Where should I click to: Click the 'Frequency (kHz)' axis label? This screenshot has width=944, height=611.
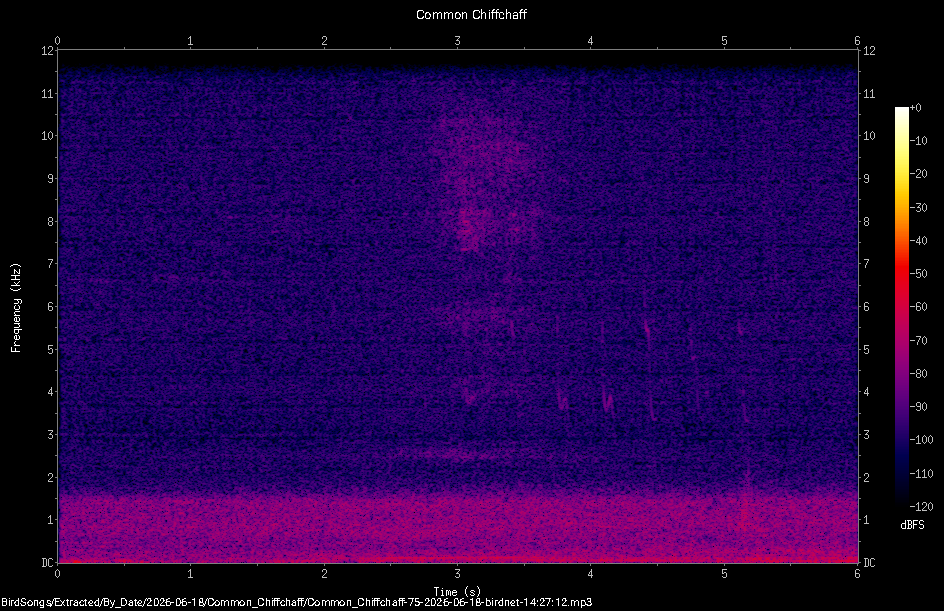[x=16, y=308]
